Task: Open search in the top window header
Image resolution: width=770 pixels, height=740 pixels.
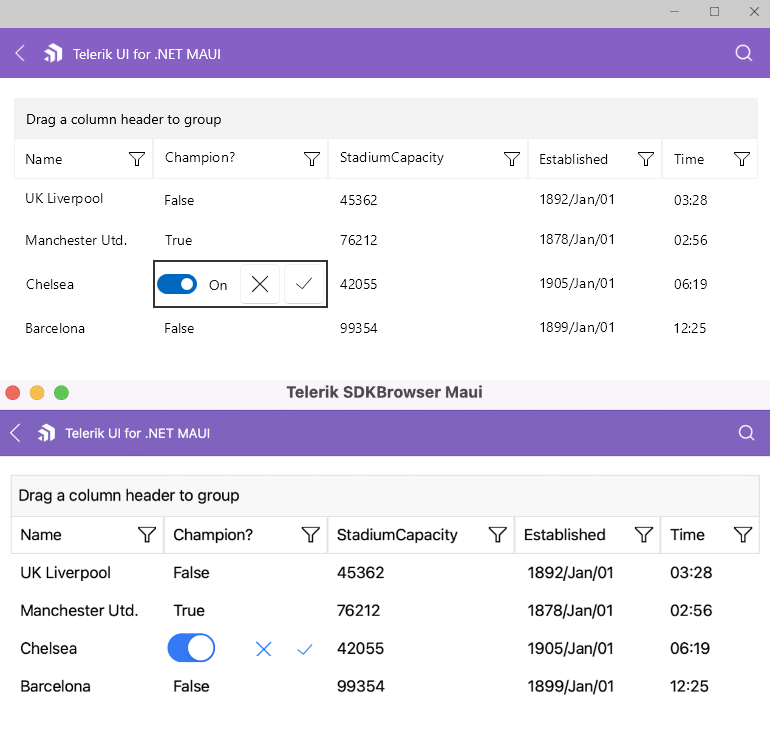Action: point(743,53)
